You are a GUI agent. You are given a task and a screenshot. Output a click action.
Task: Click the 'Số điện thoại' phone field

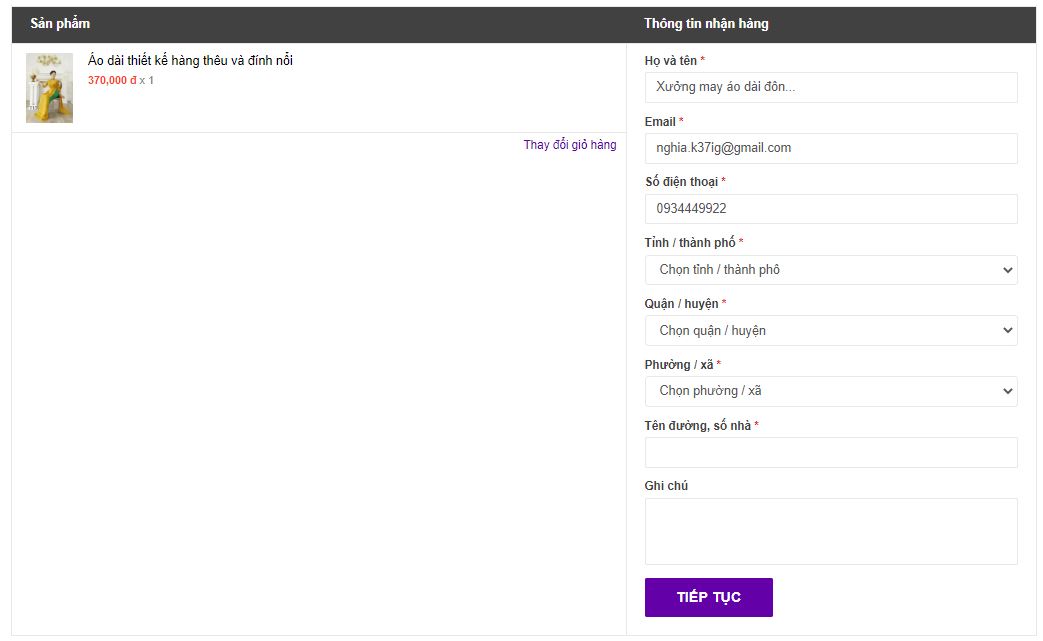point(831,209)
